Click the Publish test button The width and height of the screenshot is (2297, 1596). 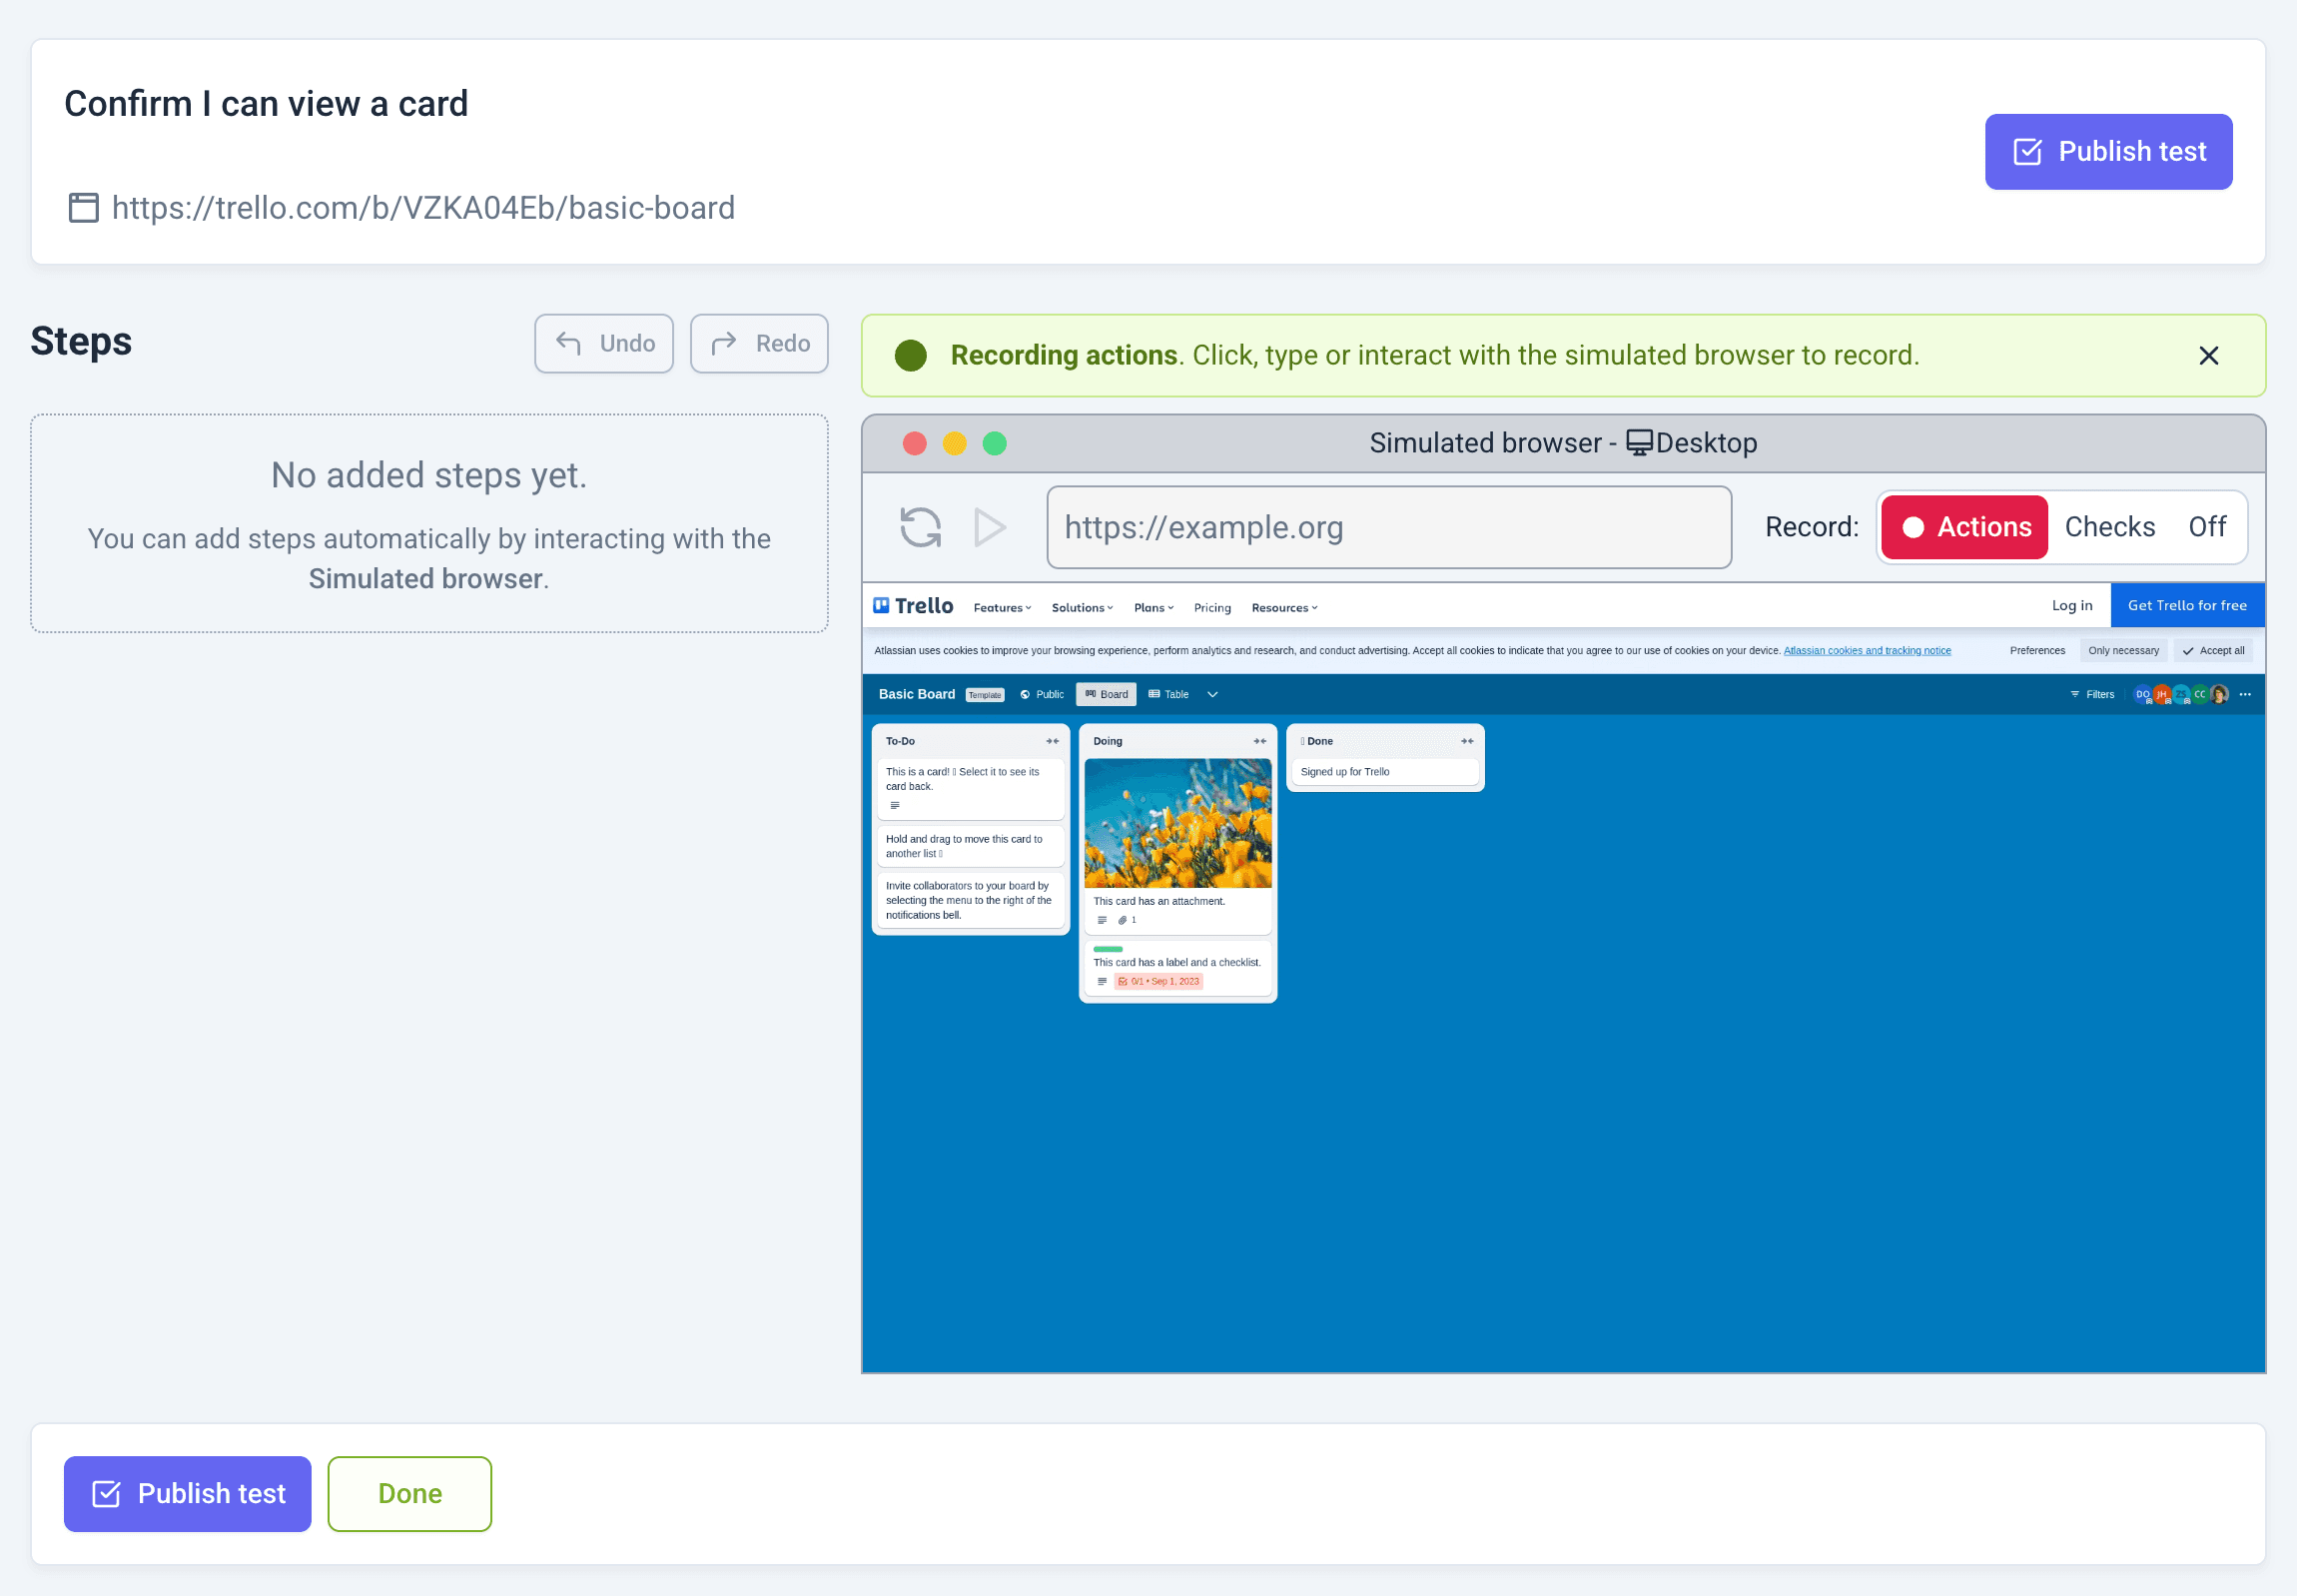(x=2108, y=151)
